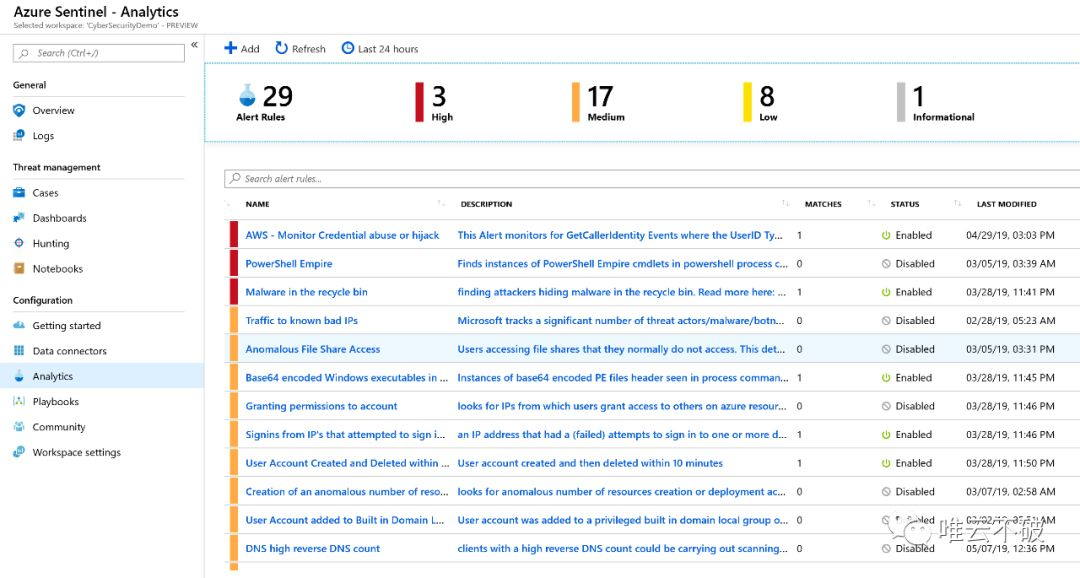Click the circular Refresh arrow icon
Screen dimensions: 1080x578
[281, 48]
